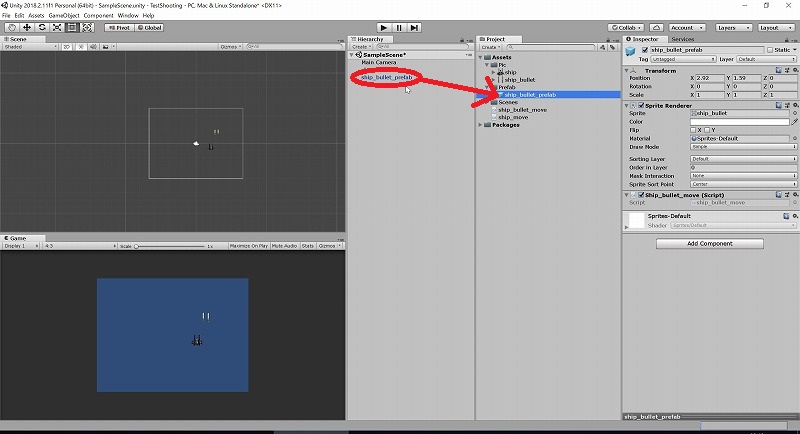Start Play mode
The height and width of the screenshot is (434, 800).
click(384, 28)
